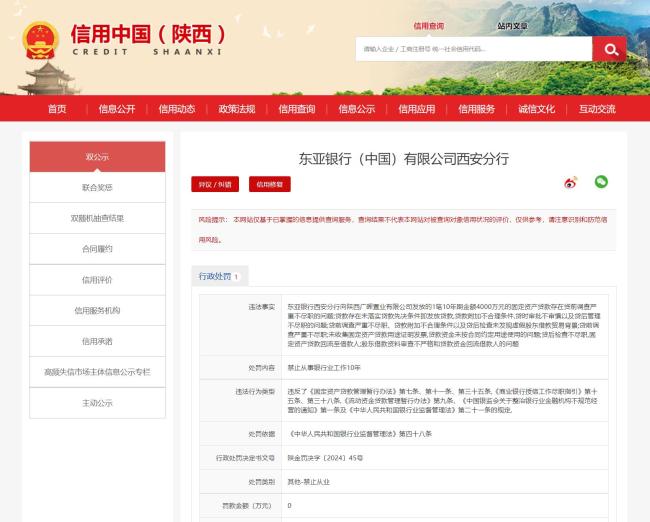
Task: Open 诚信文化 in the navigation bar
Action: (536, 109)
